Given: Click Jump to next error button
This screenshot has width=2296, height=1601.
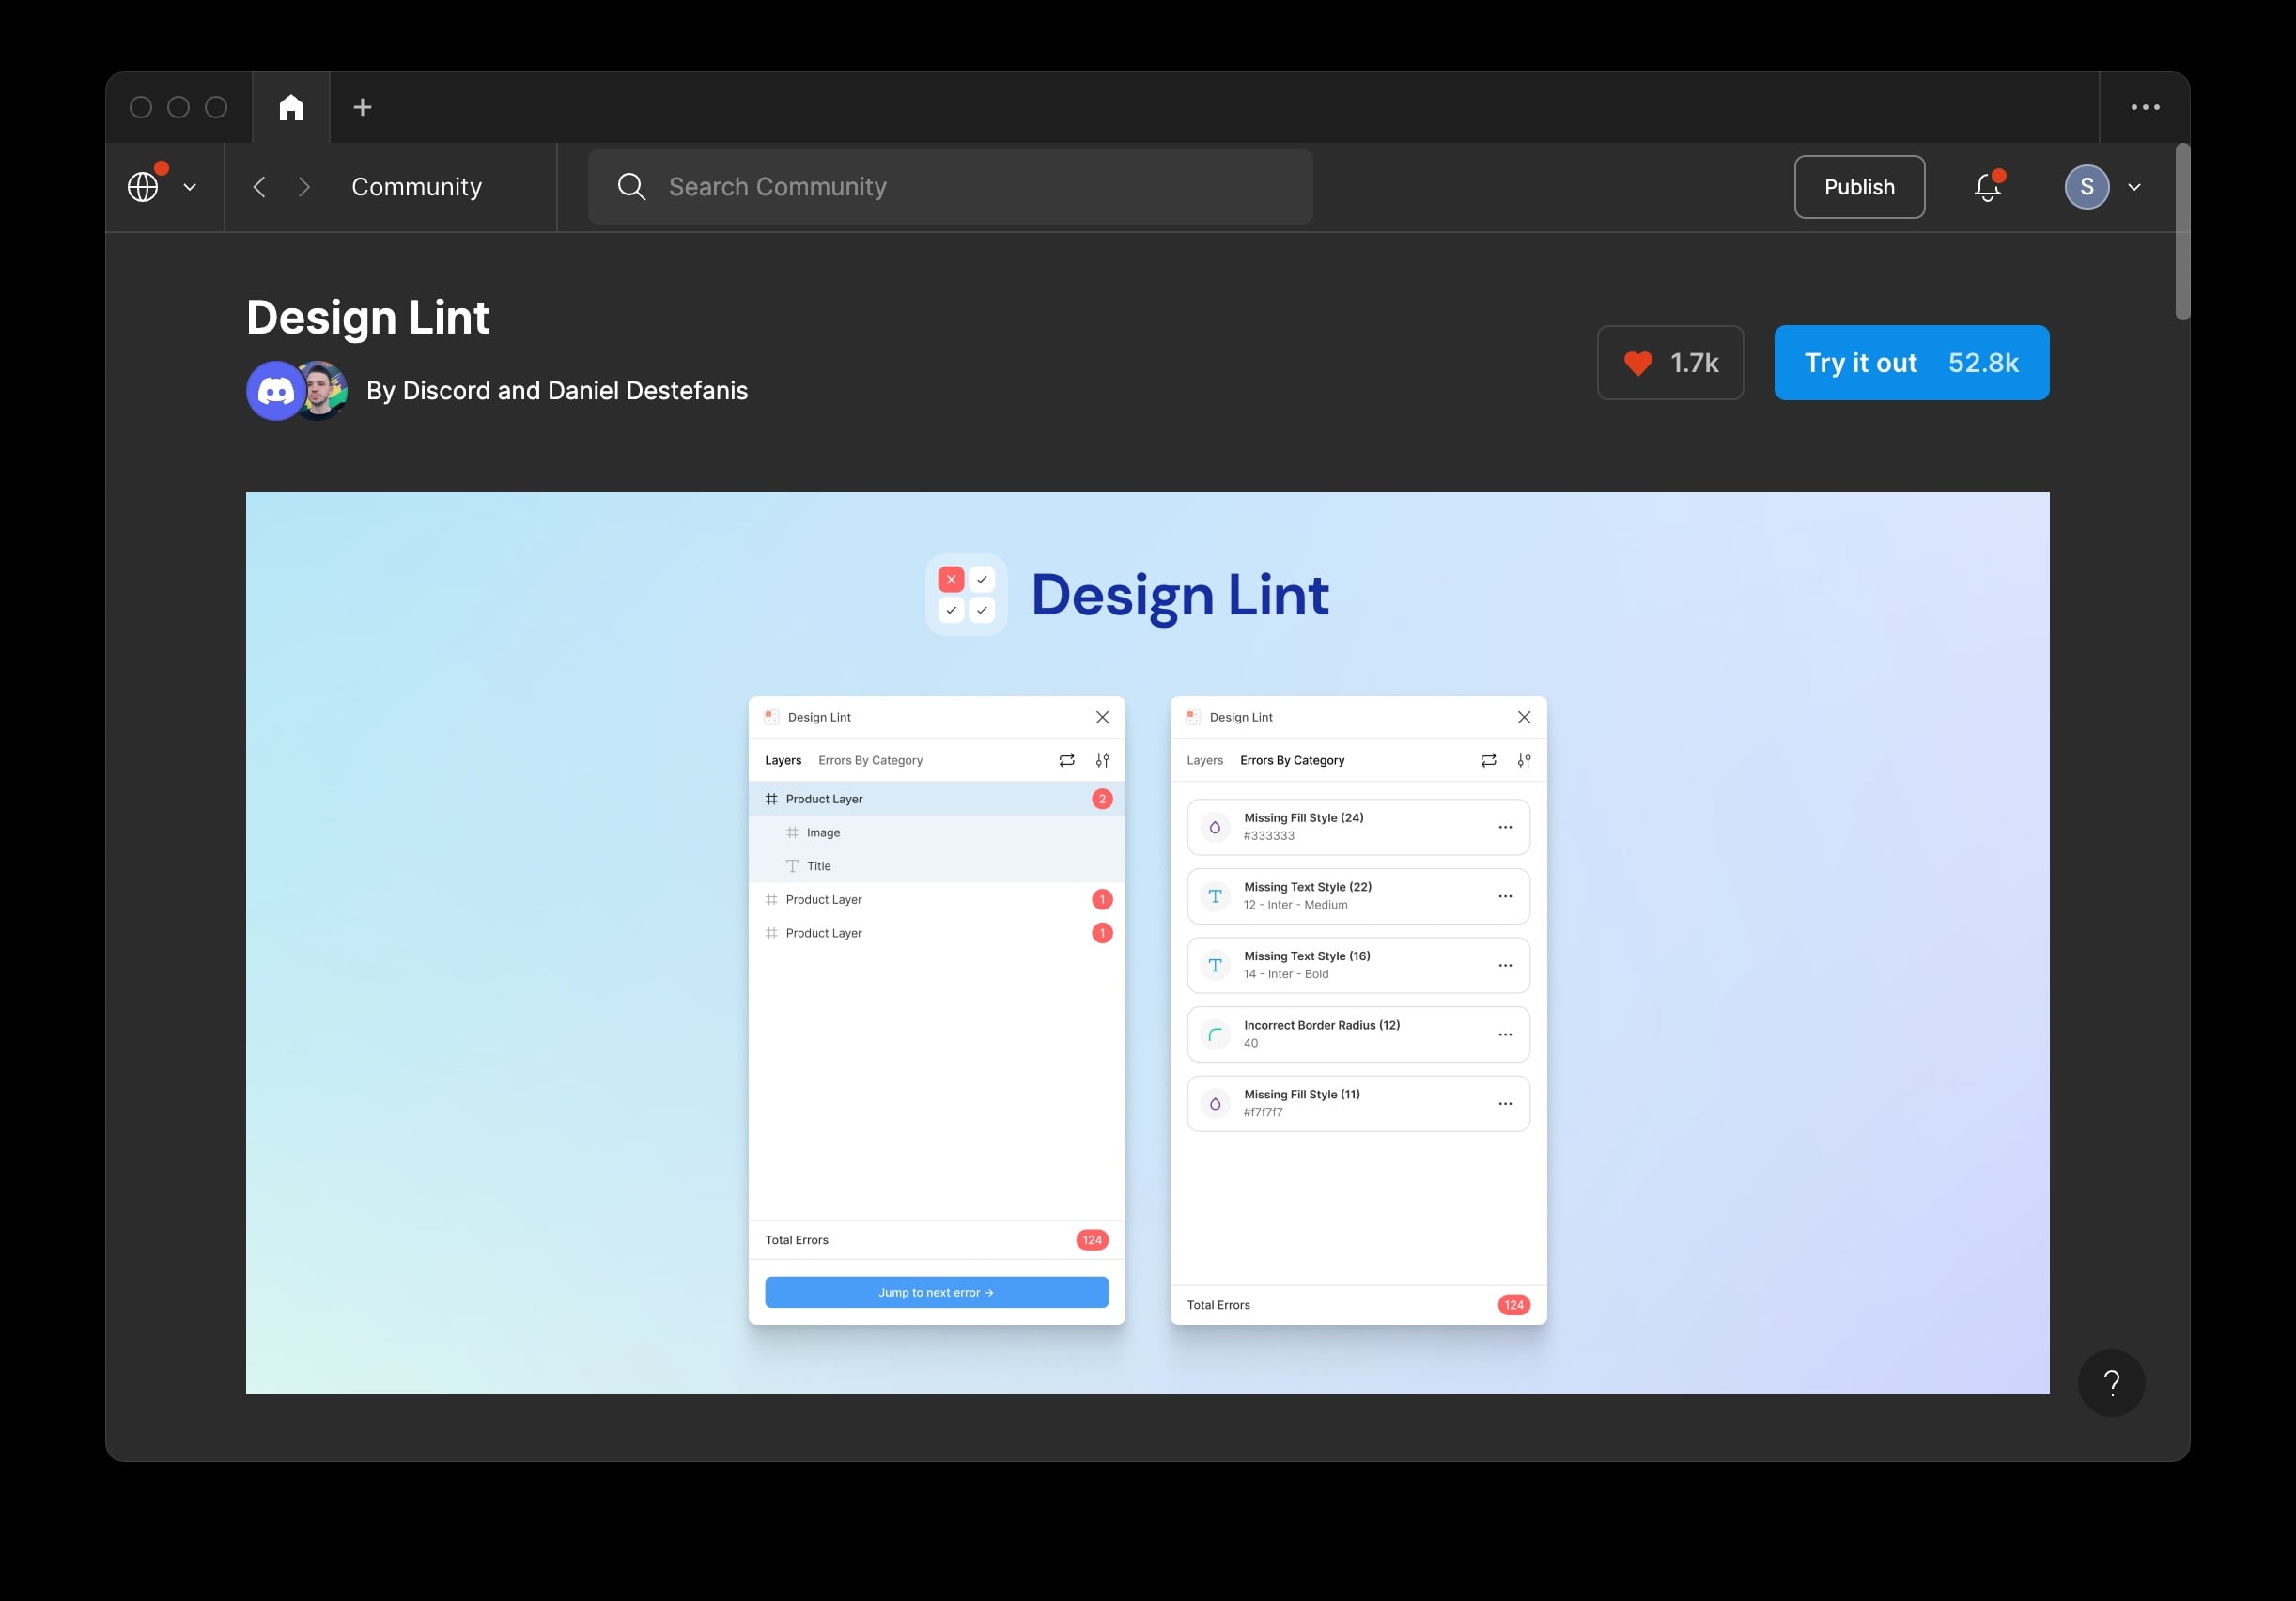Looking at the screenshot, I should tap(937, 1292).
